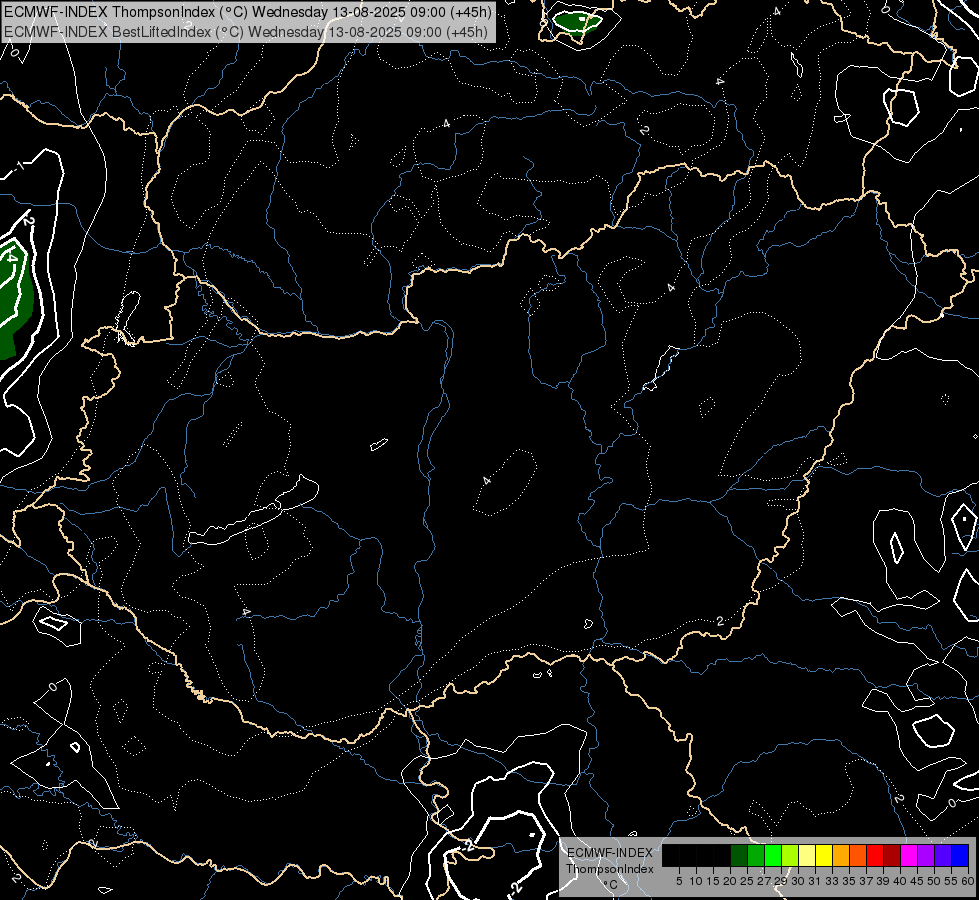Screen dimensions: 979x900
Task: Pick the pale yellow 30-31 legend swatch
Action: click(807, 855)
